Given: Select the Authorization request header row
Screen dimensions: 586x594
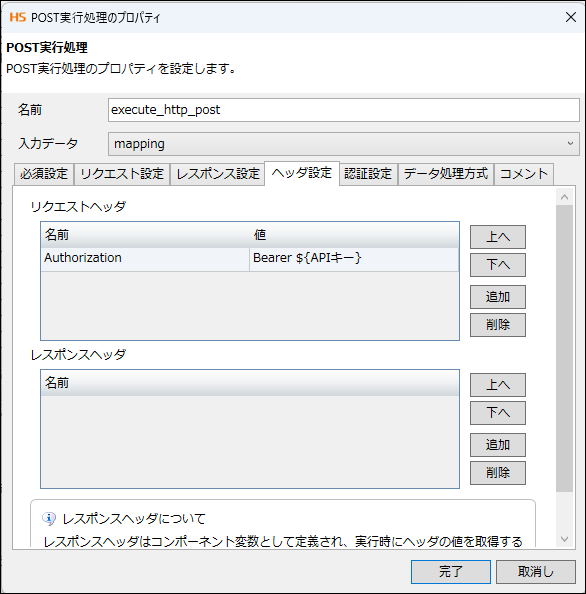Looking at the screenshot, I should tap(250, 259).
